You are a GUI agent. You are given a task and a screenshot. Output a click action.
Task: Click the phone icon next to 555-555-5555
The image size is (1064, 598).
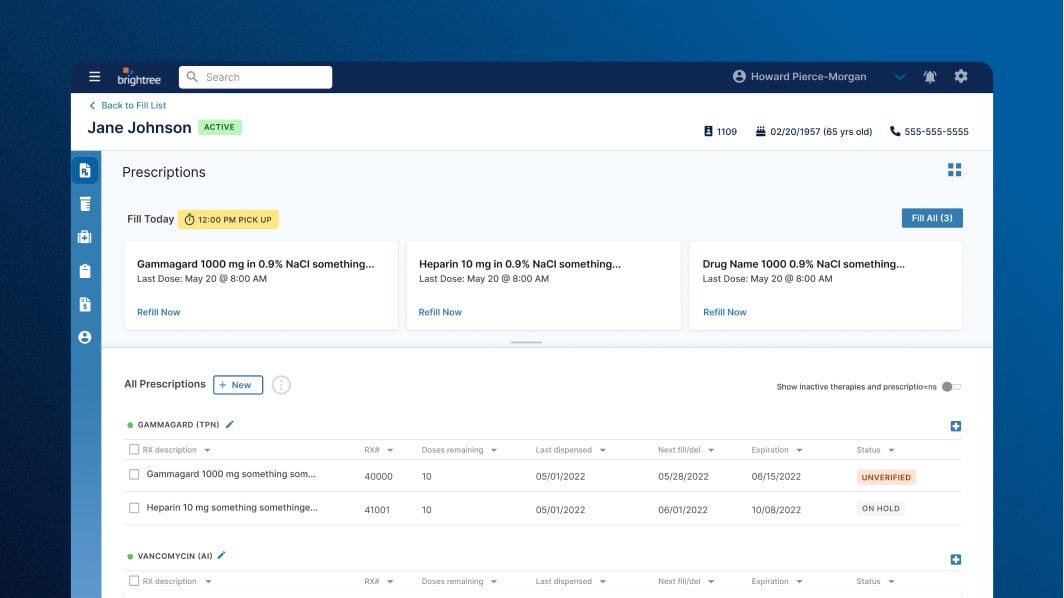(x=895, y=132)
